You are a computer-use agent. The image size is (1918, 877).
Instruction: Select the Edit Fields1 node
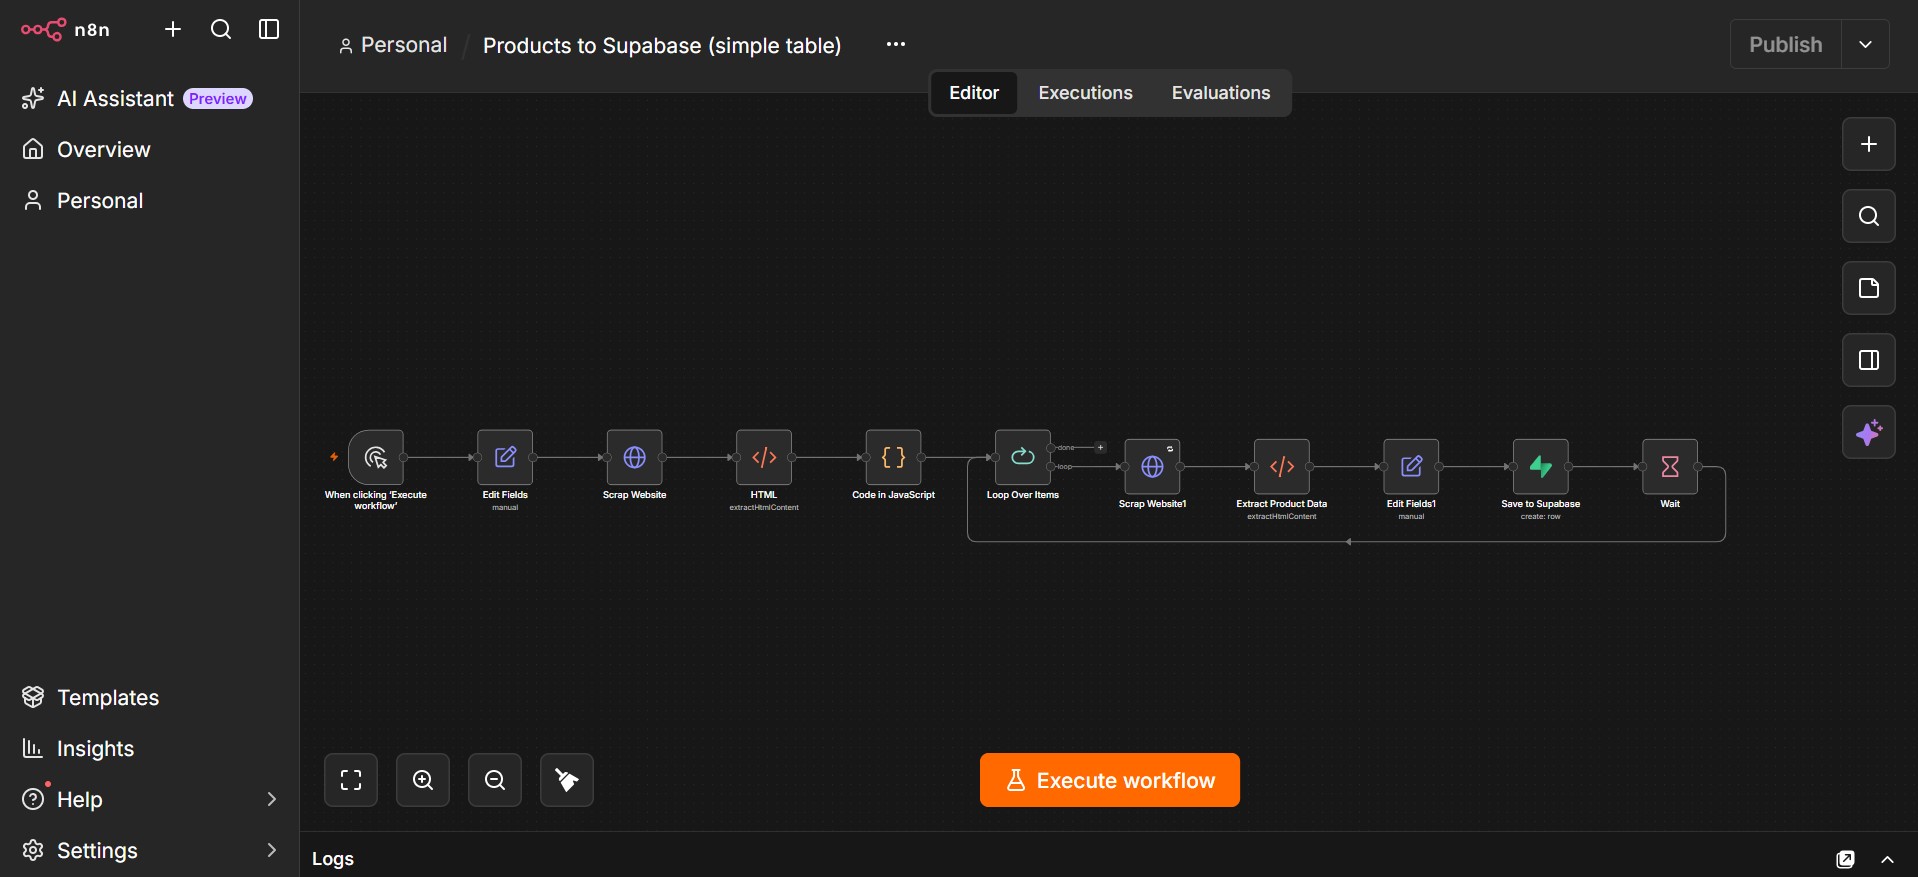coord(1411,466)
